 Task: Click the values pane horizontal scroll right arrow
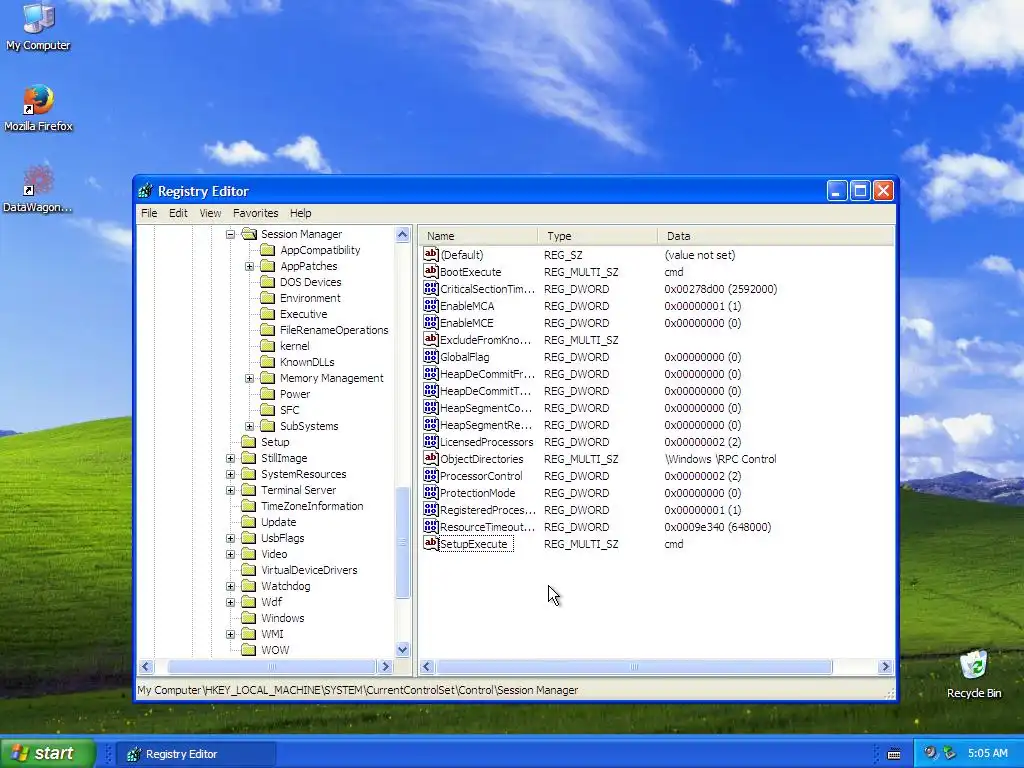(x=886, y=667)
